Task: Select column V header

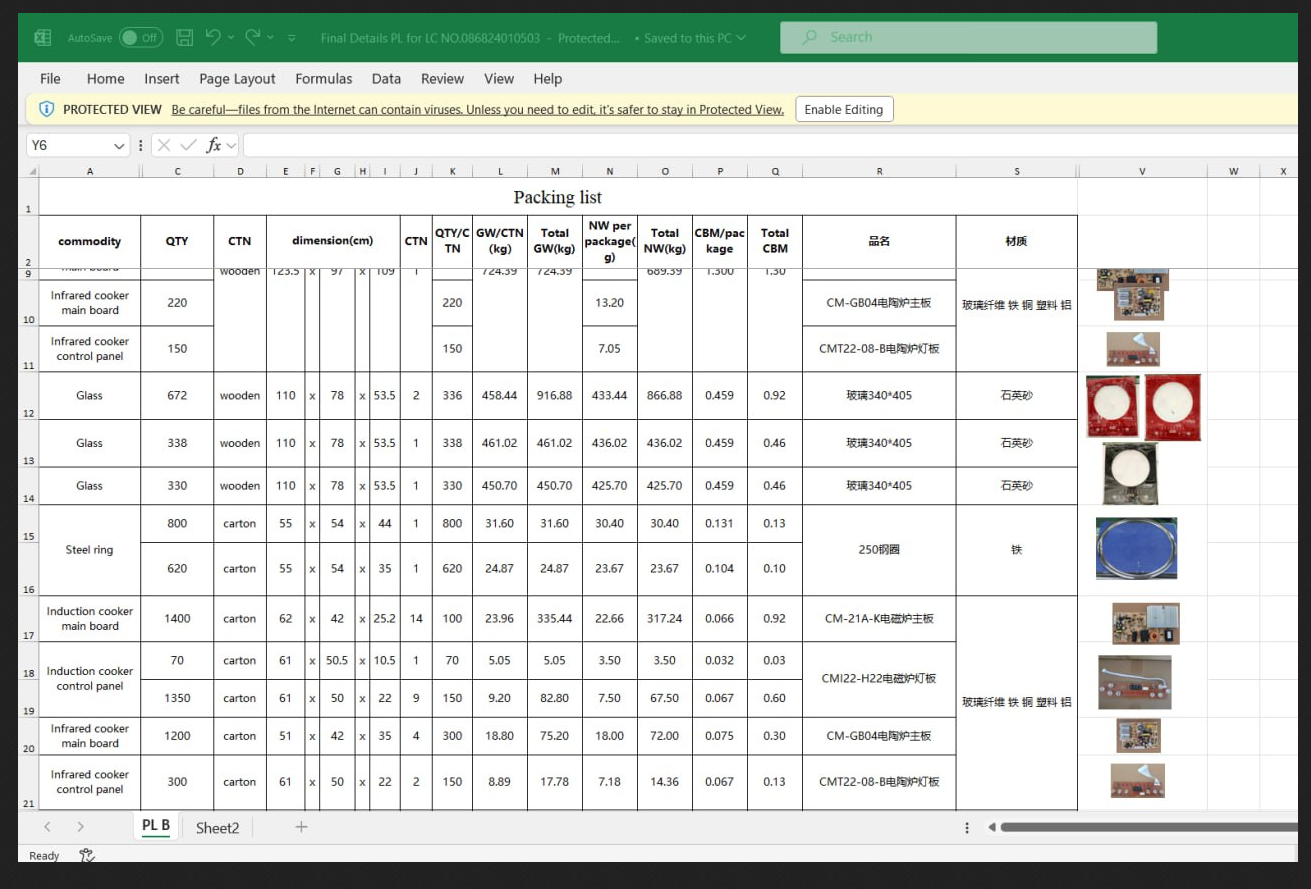Action: (x=1142, y=171)
